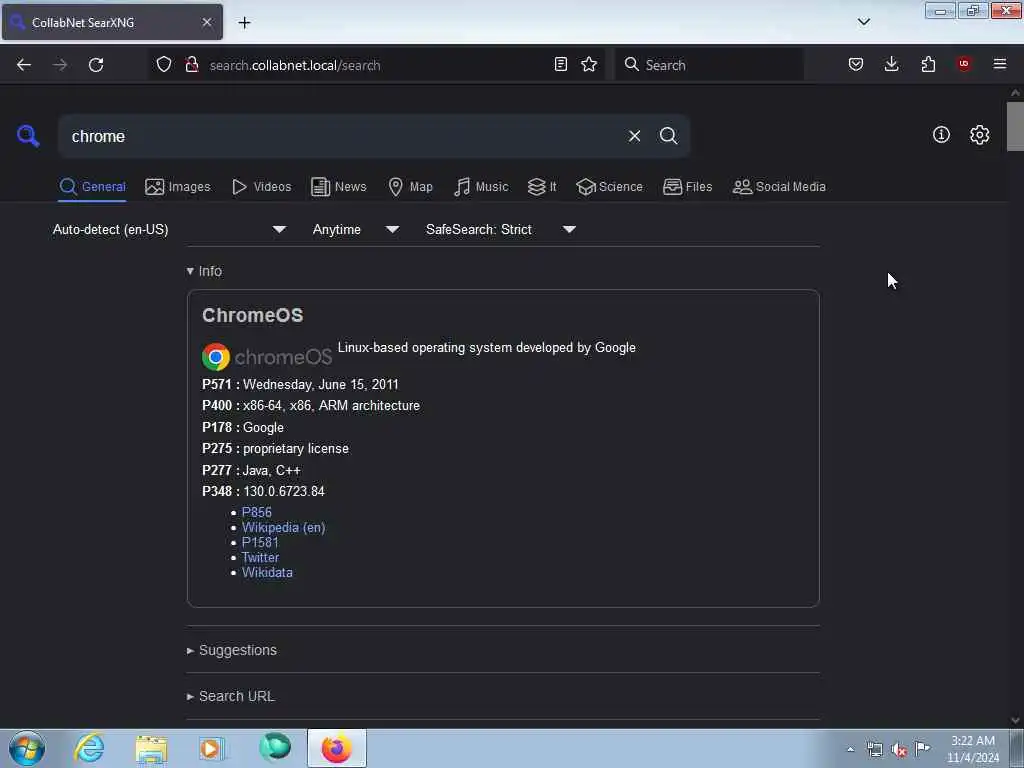1024x768 pixels.
Task: Open the Windows Start menu
Action: 27,748
